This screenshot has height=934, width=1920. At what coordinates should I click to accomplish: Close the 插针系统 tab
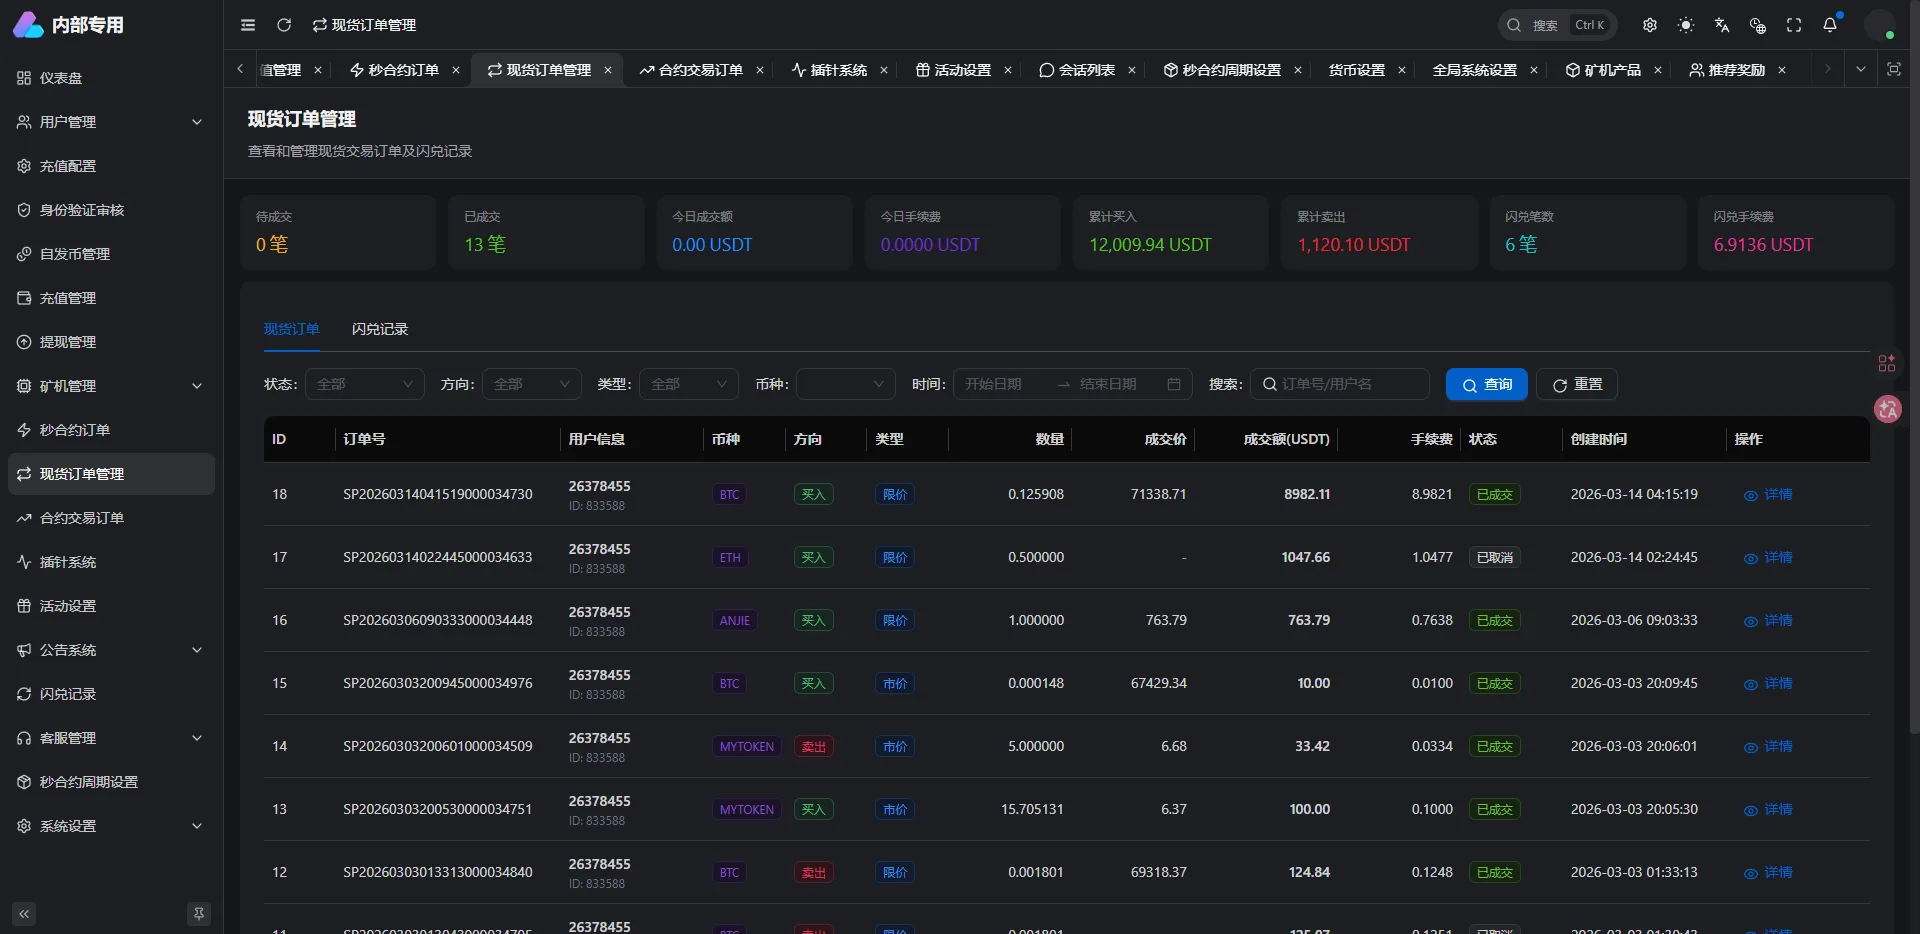tap(884, 70)
